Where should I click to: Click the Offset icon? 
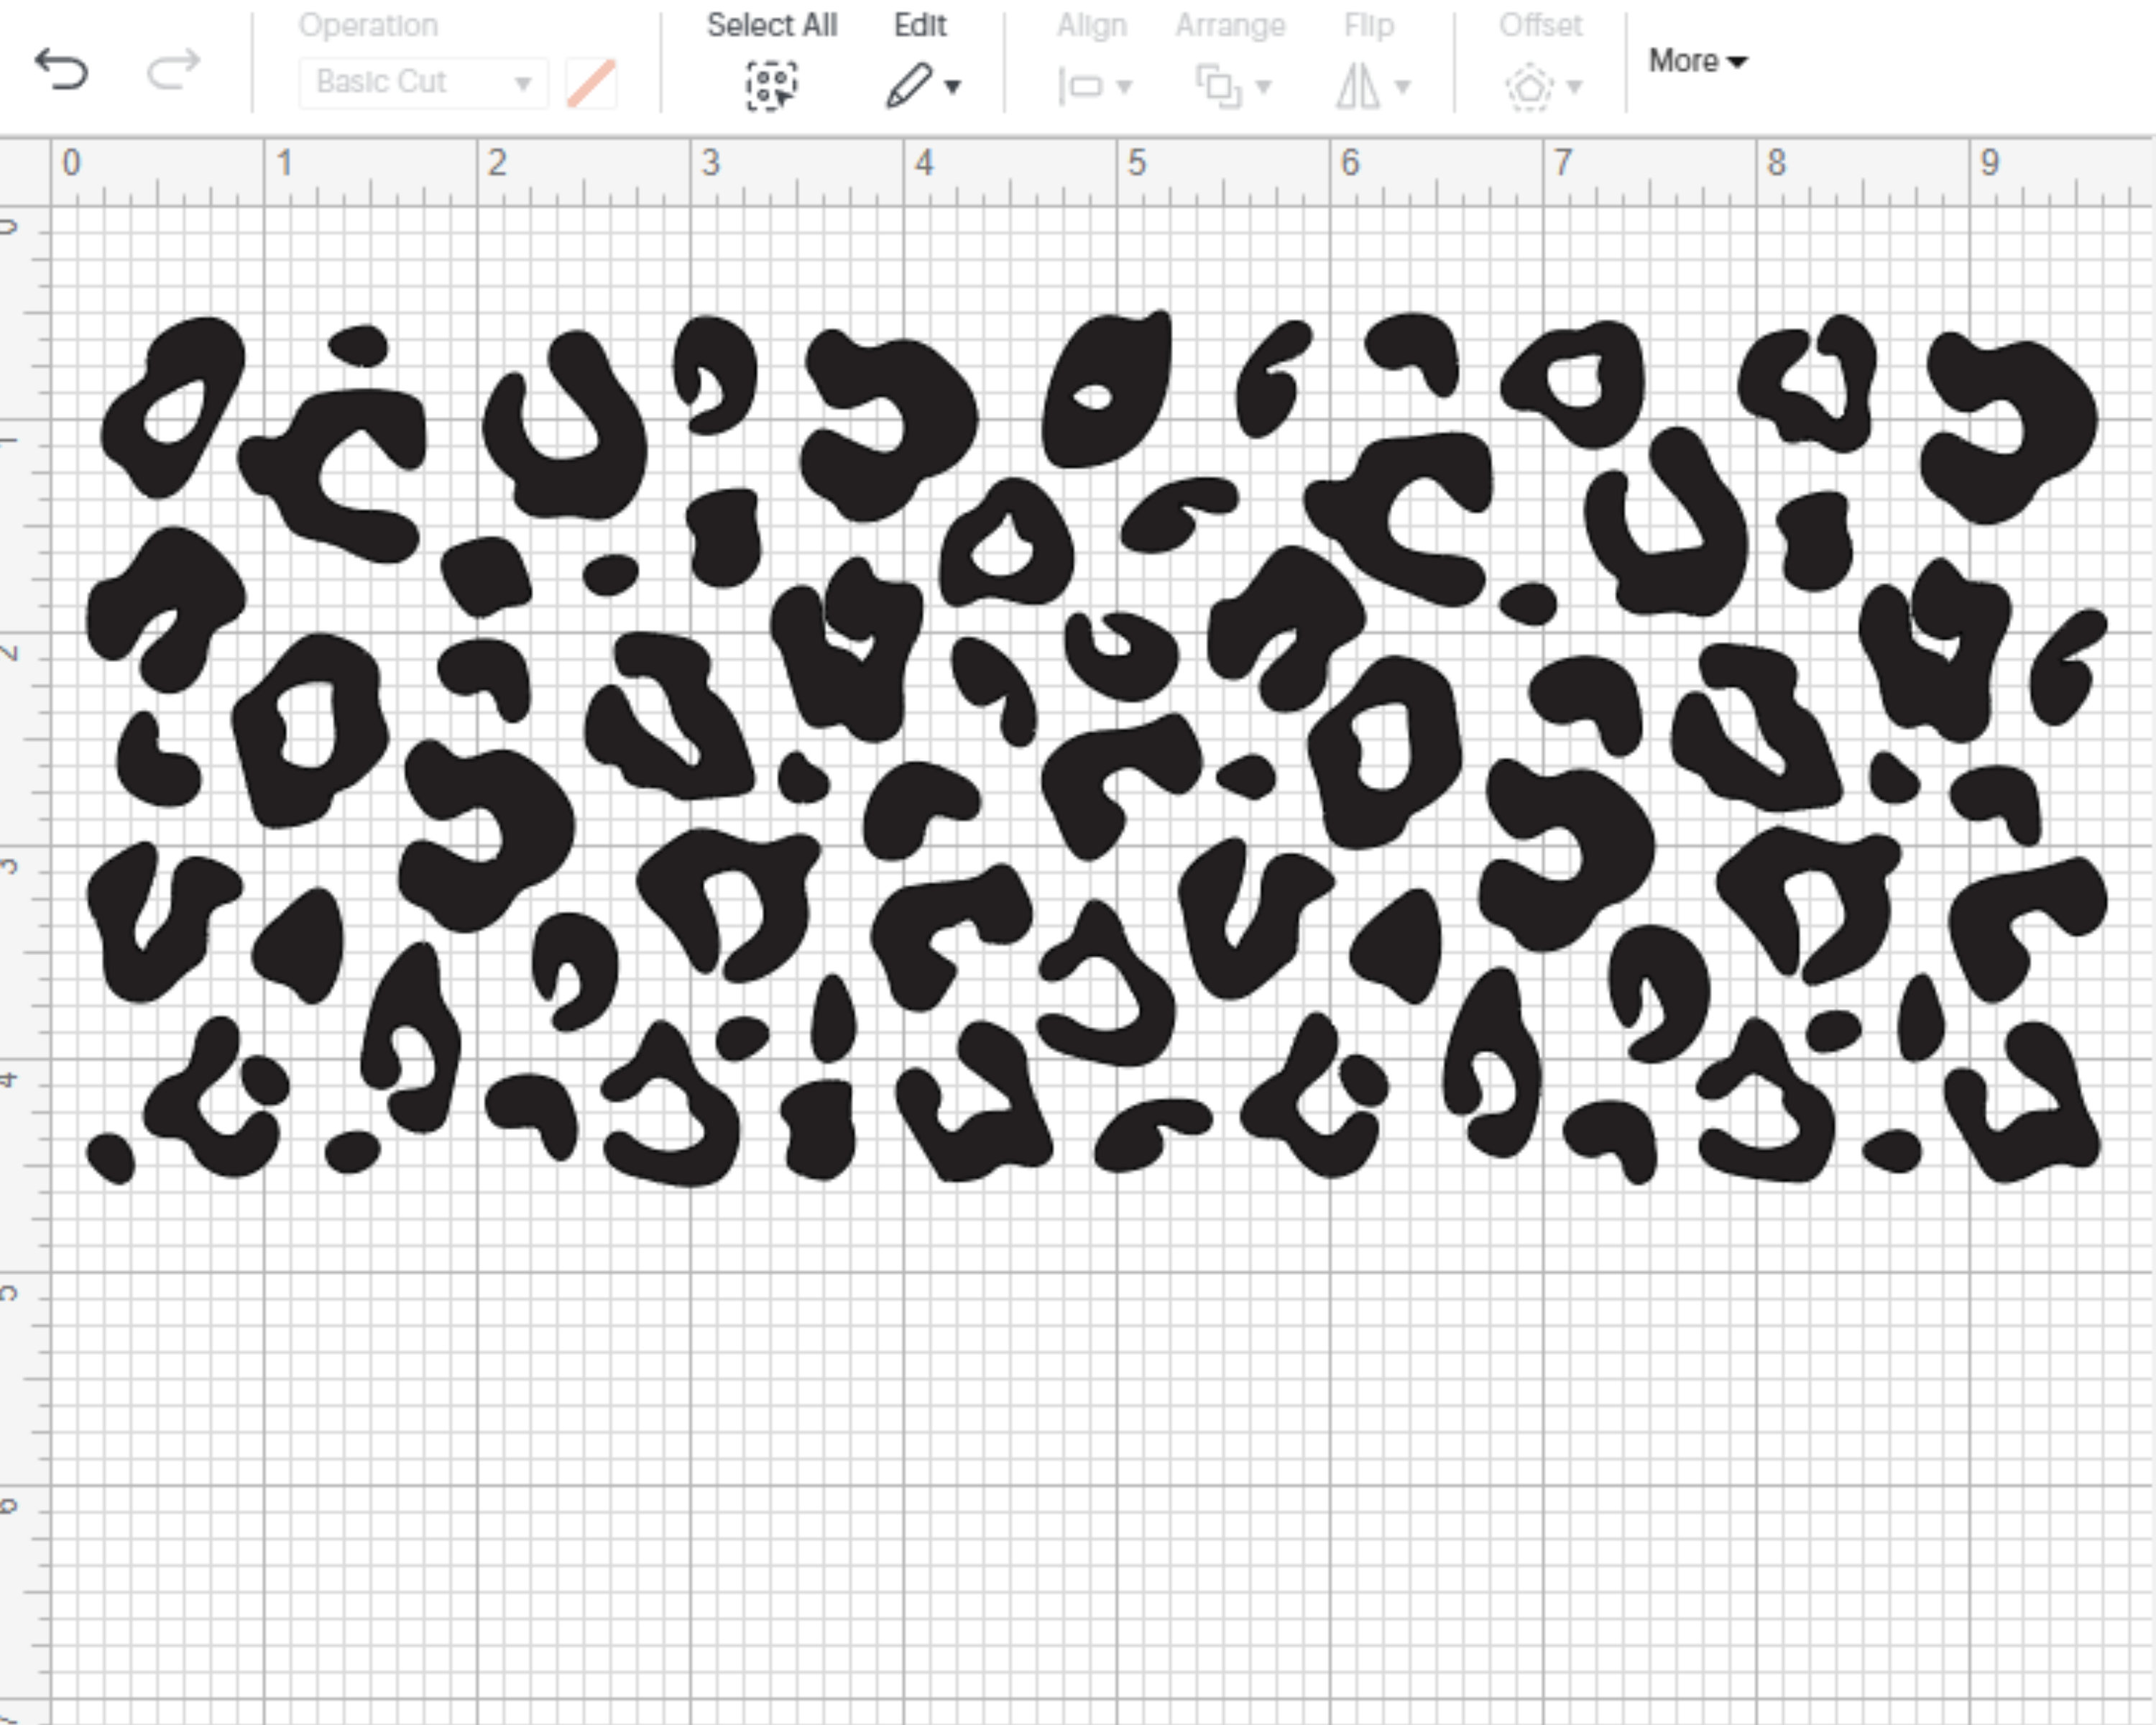pyautogui.click(x=1529, y=87)
